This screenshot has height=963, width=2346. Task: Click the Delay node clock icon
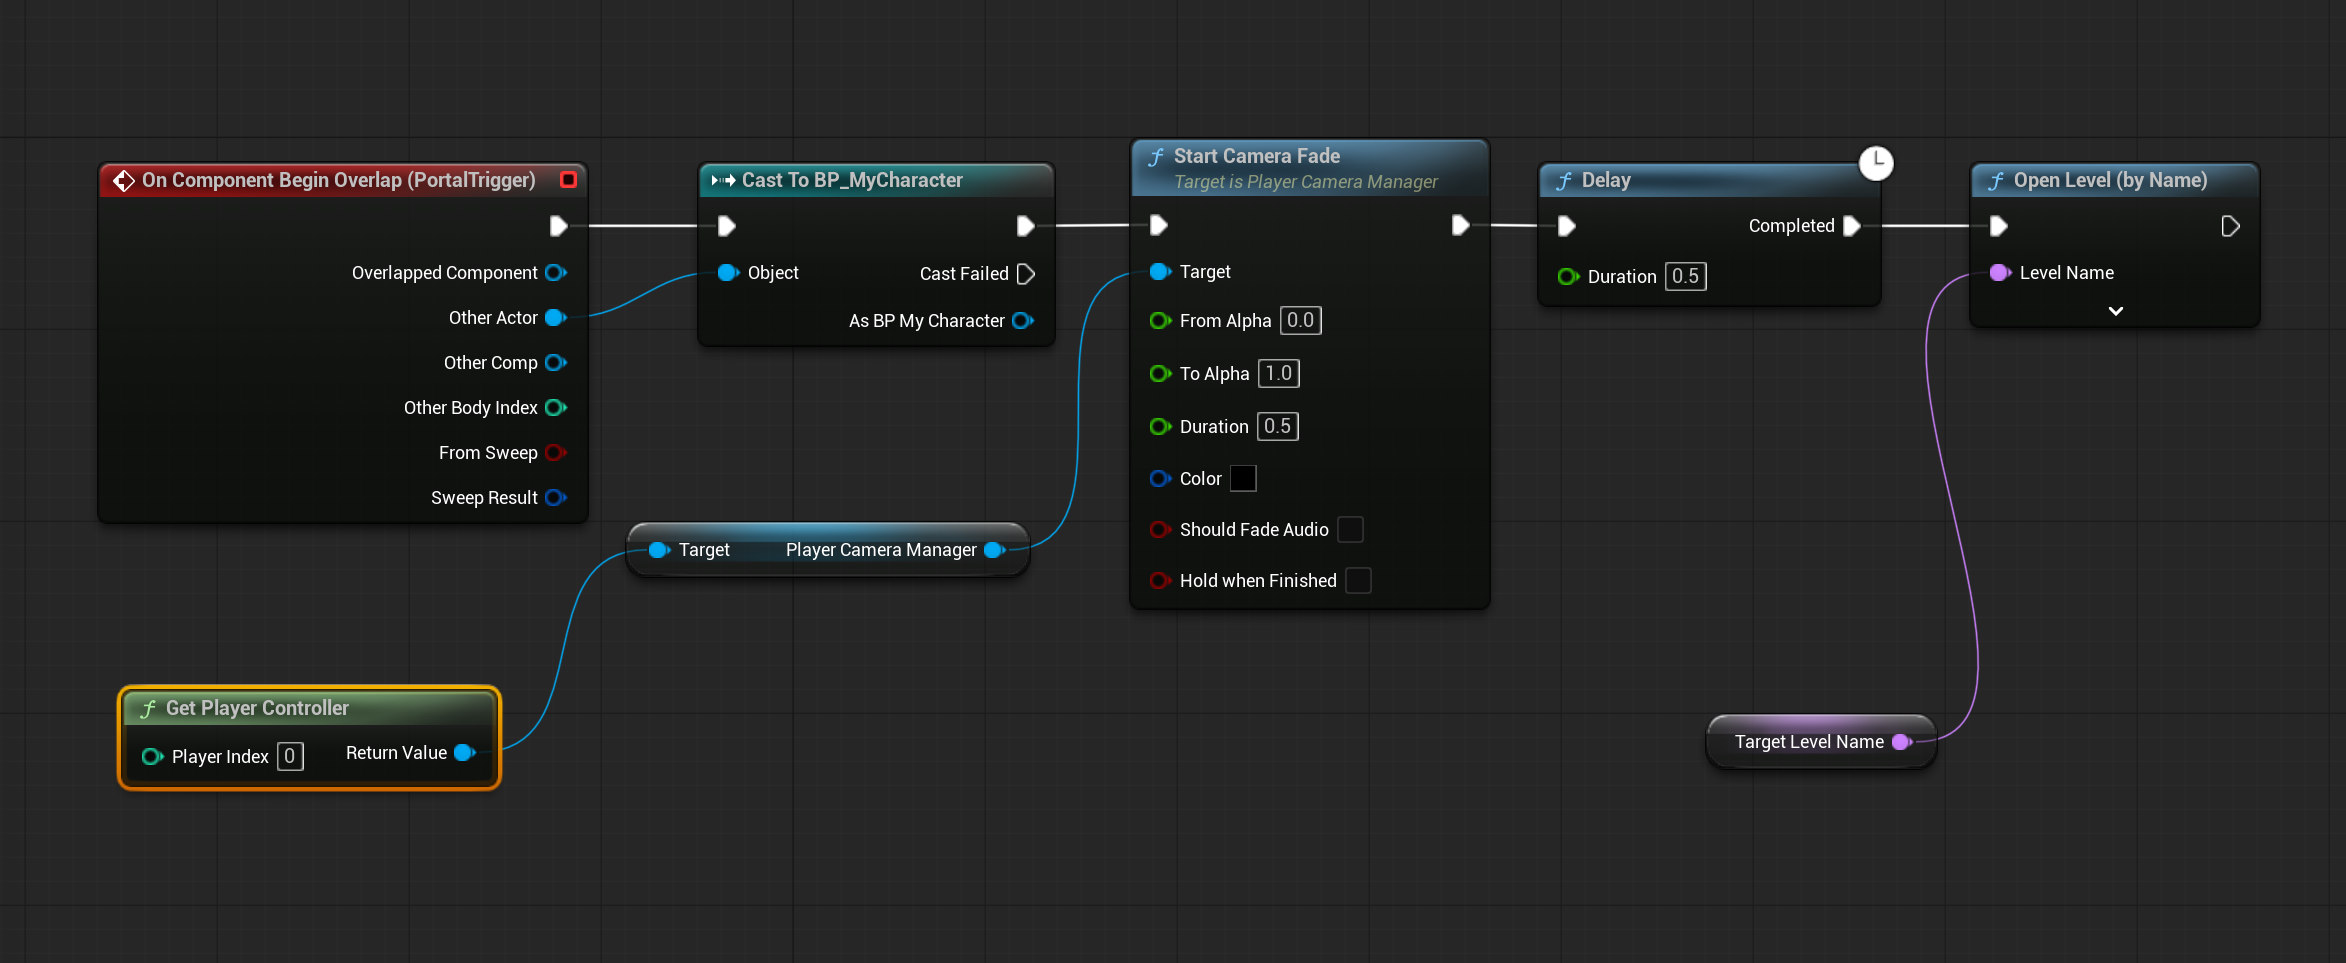click(x=1876, y=163)
